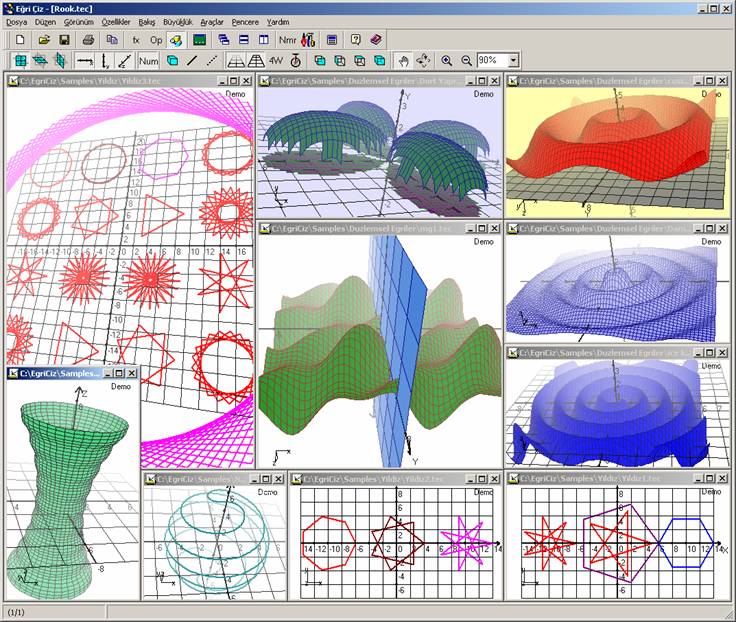Copy with the two-pages icon
The width and height of the screenshot is (736, 622).
[x=112, y=40]
